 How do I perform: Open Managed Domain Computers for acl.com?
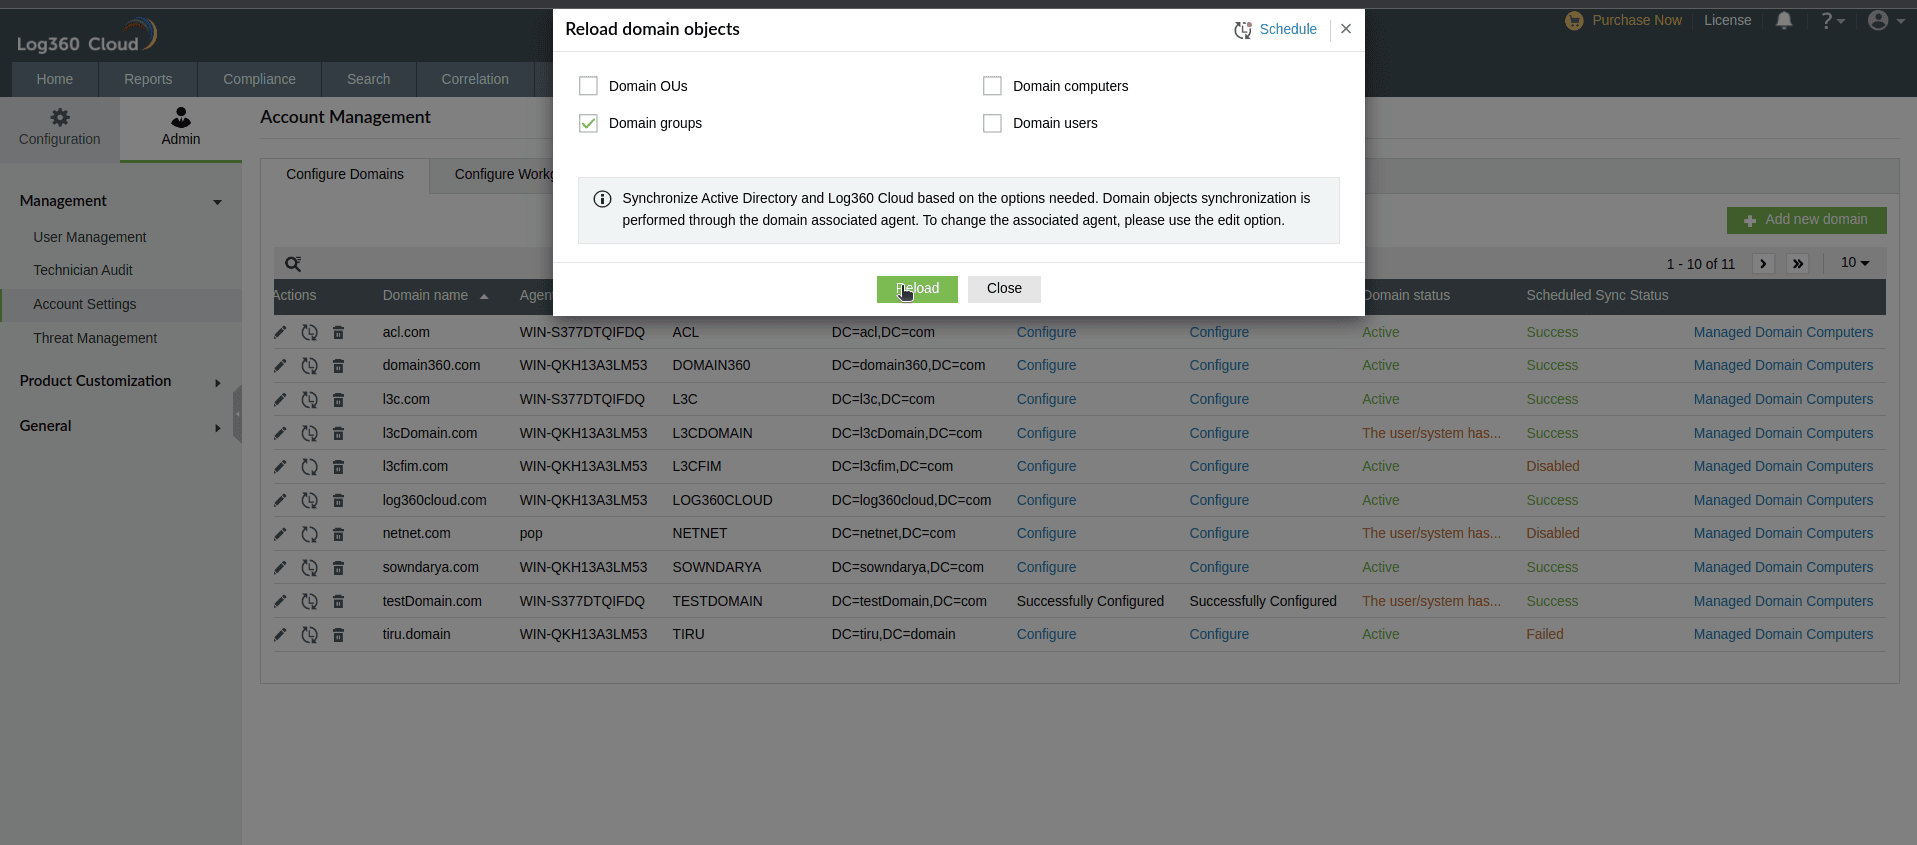(1783, 332)
